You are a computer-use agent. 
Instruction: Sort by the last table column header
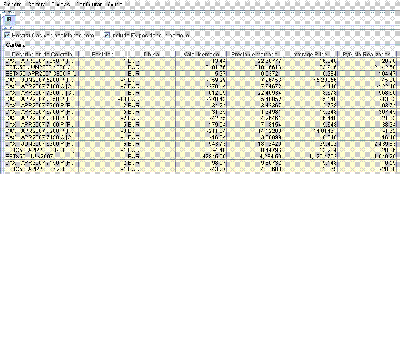coord(367,54)
